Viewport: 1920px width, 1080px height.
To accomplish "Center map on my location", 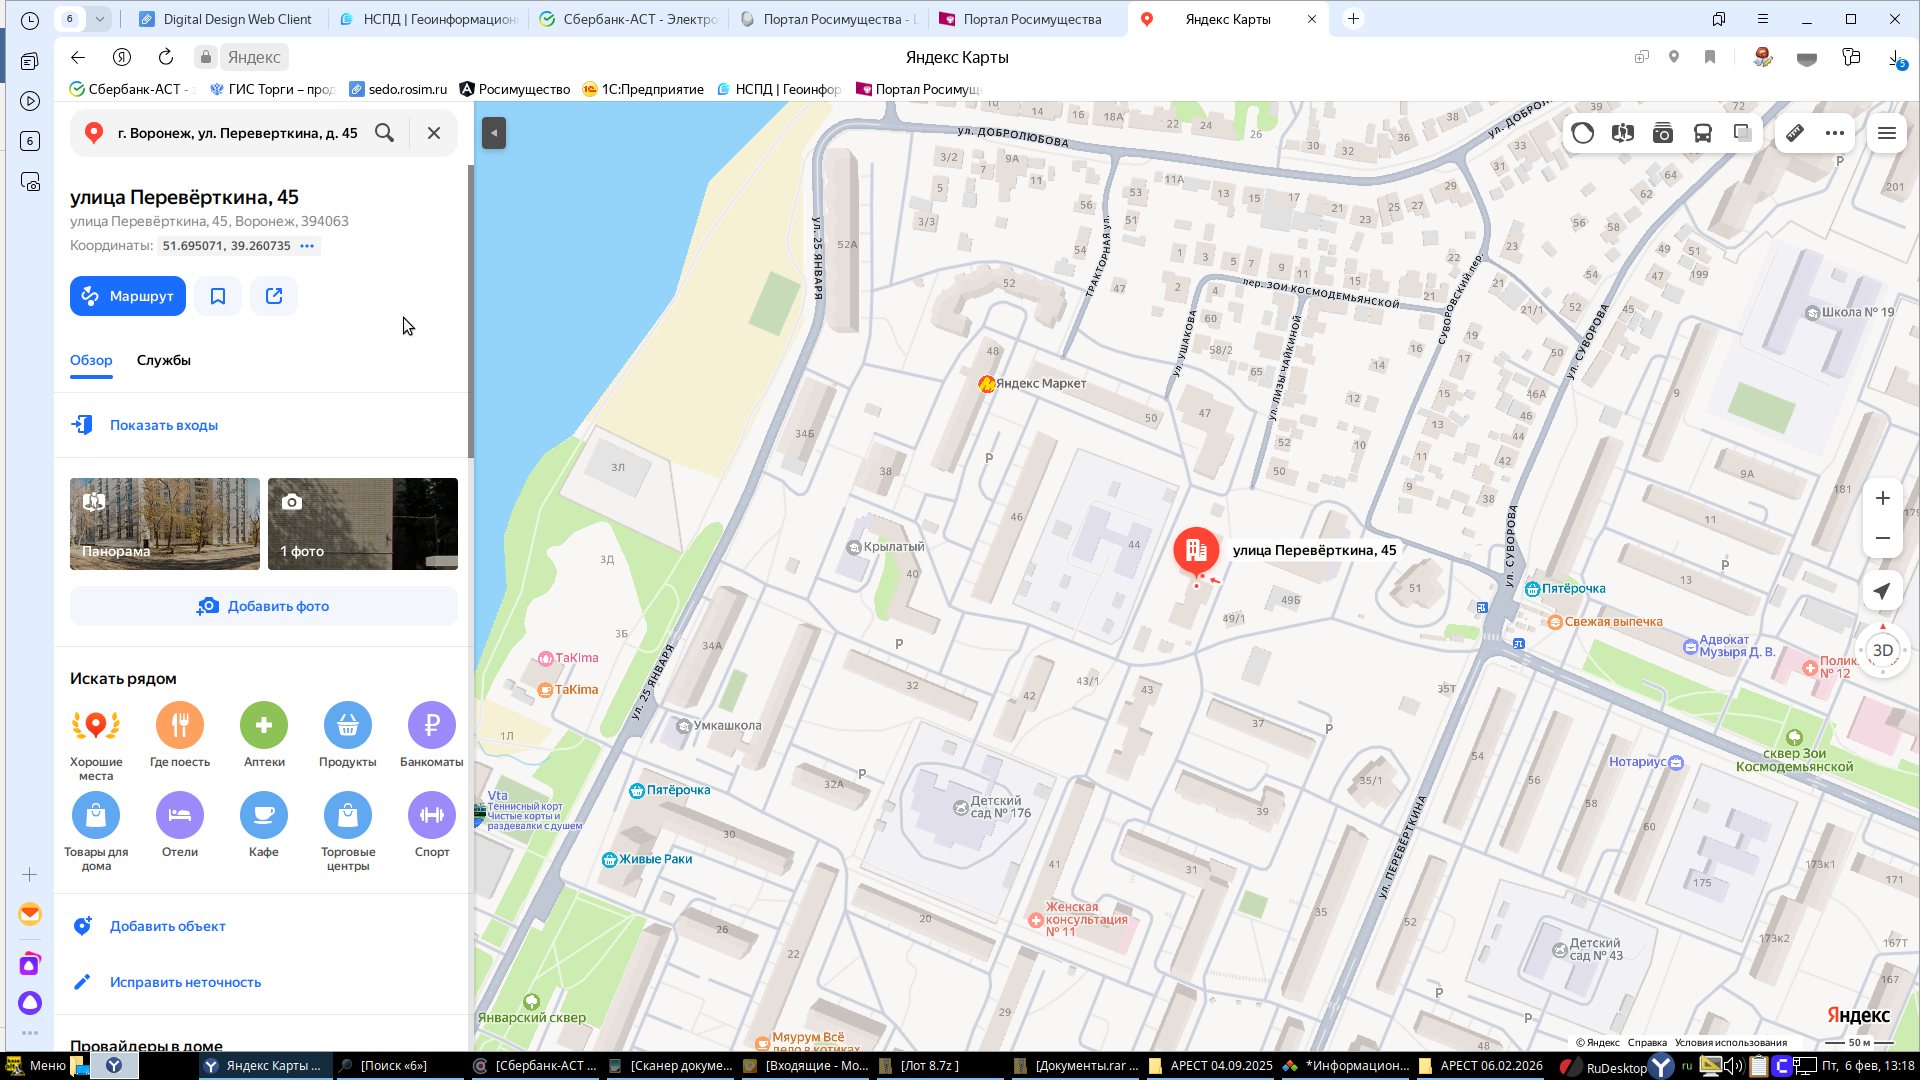I will pyautogui.click(x=1882, y=591).
